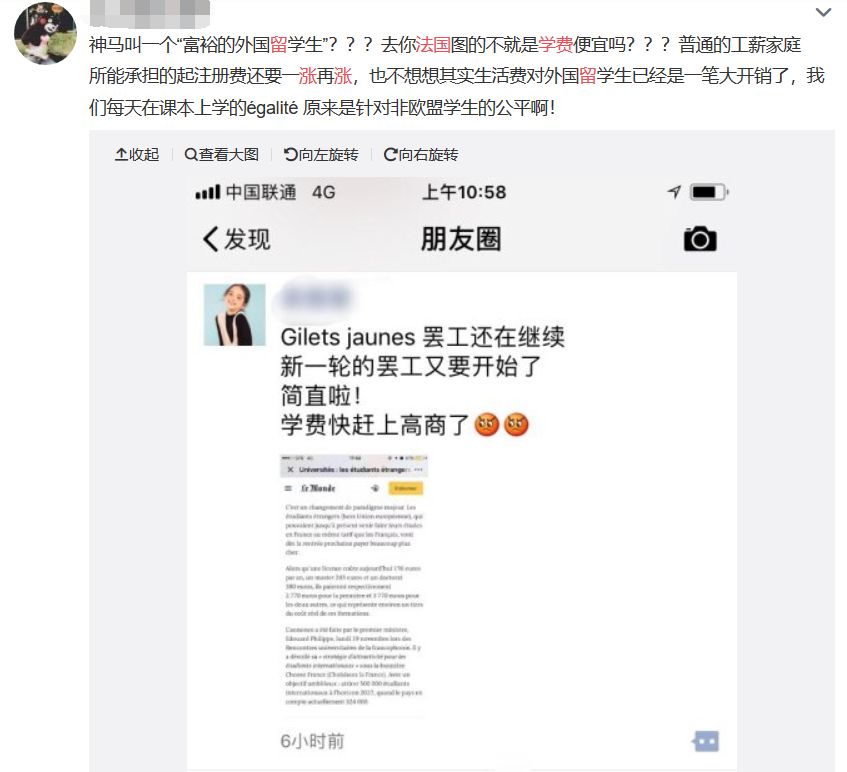Tap the location arrow status icon

point(674,192)
